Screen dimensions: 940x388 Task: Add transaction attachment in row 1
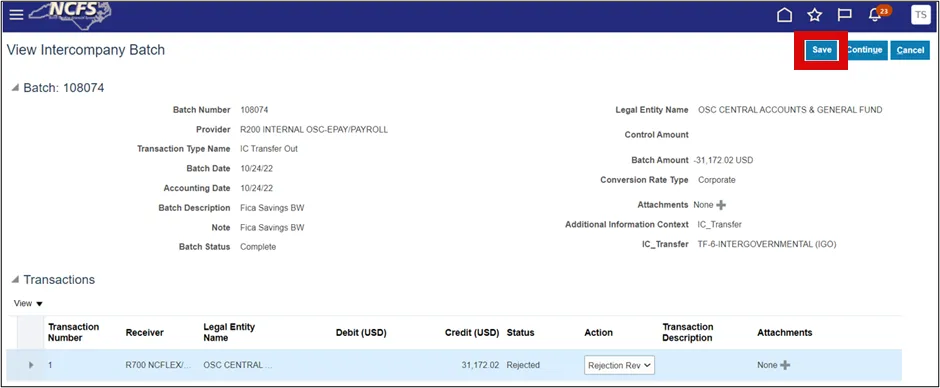tap(785, 365)
